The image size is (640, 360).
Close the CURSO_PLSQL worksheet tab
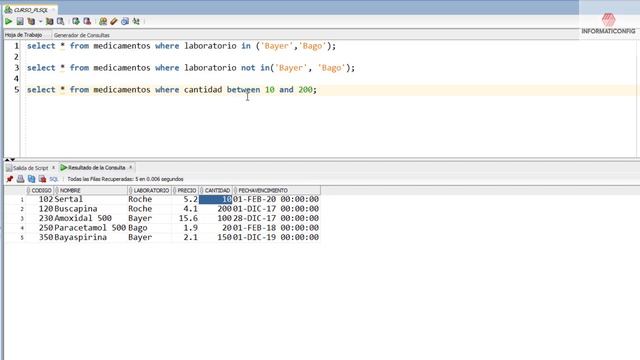pyautogui.click(x=53, y=9)
